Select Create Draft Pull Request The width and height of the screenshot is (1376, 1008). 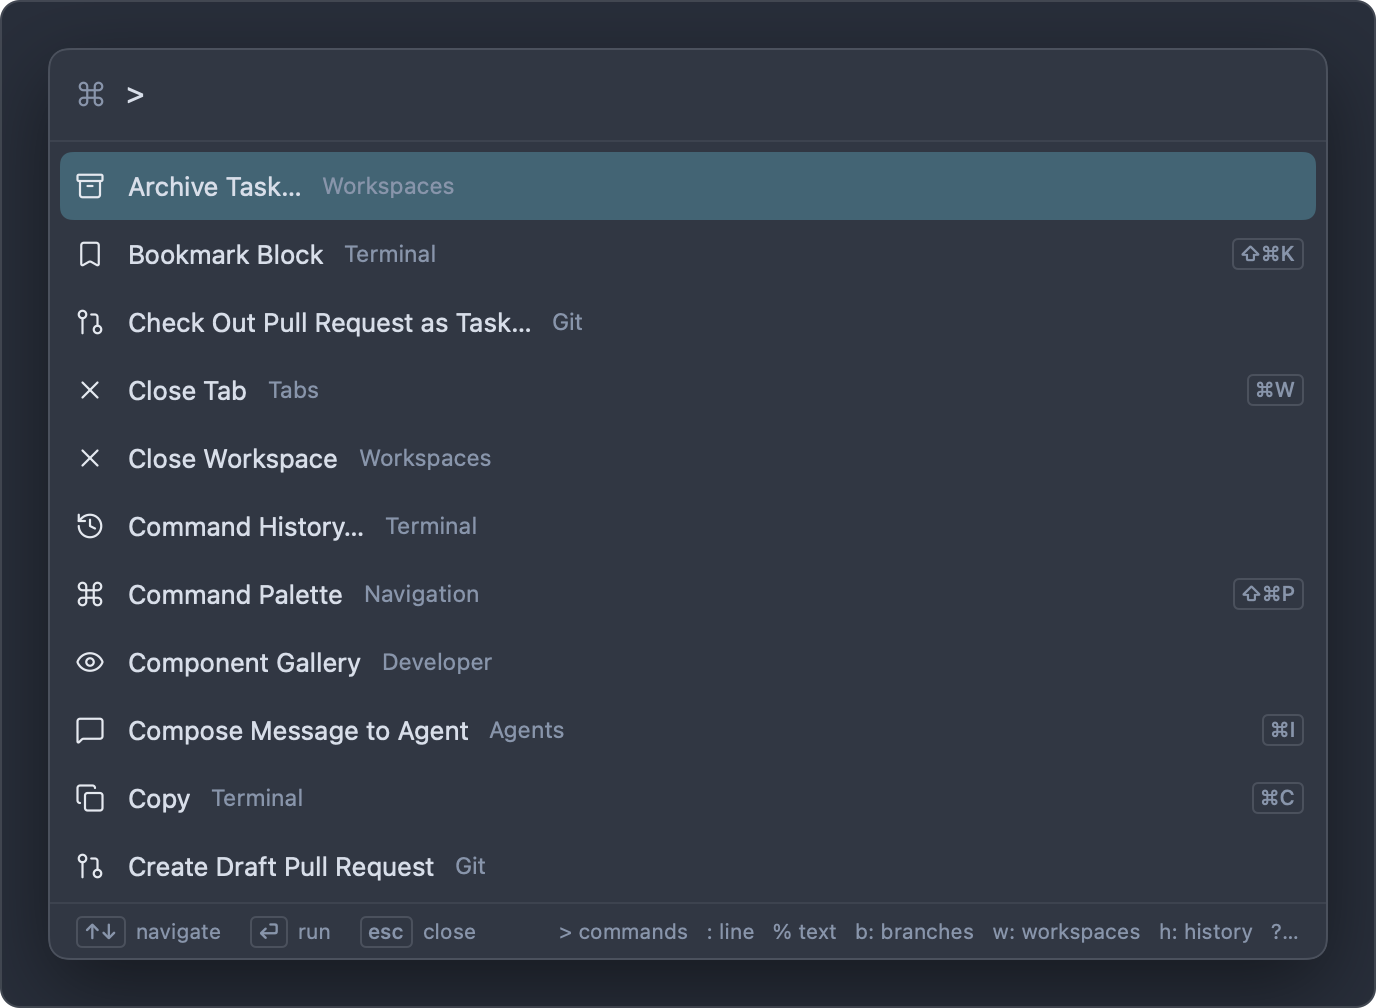point(688,866)
